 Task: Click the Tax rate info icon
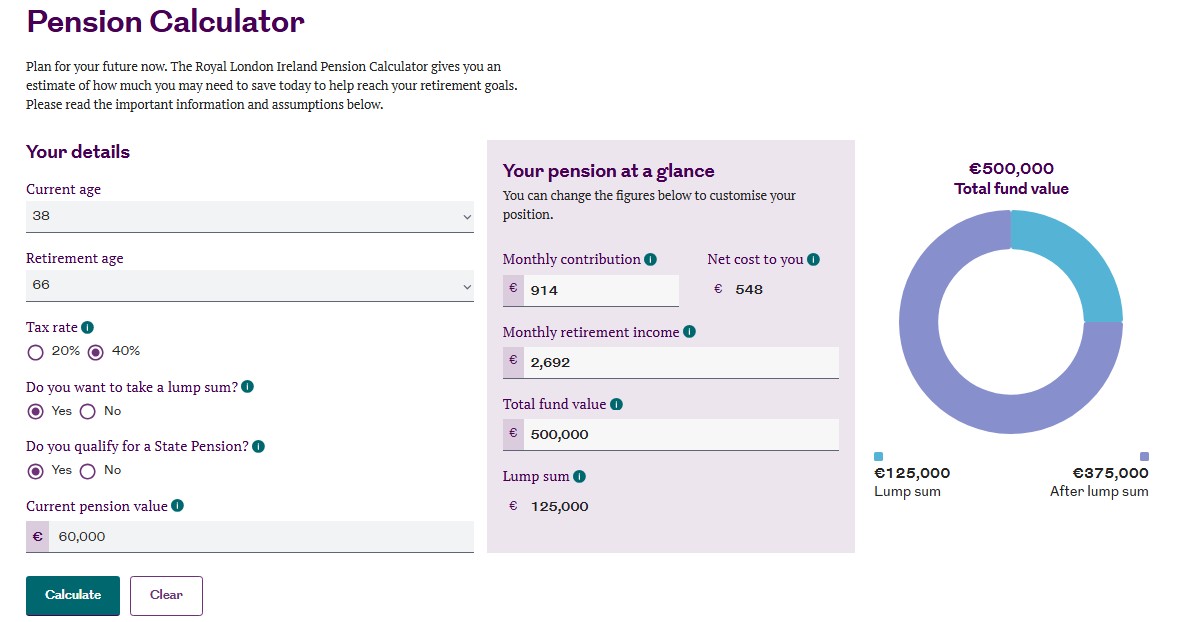coord(87,327)
